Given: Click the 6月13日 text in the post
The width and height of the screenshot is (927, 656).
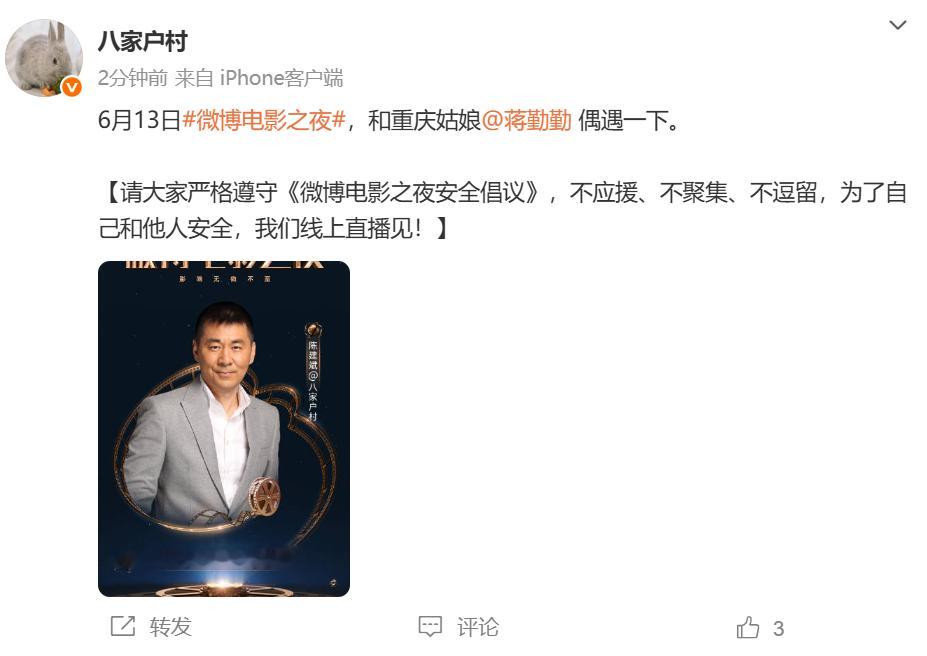Looking at the screenshot, I should click(140, 121).
